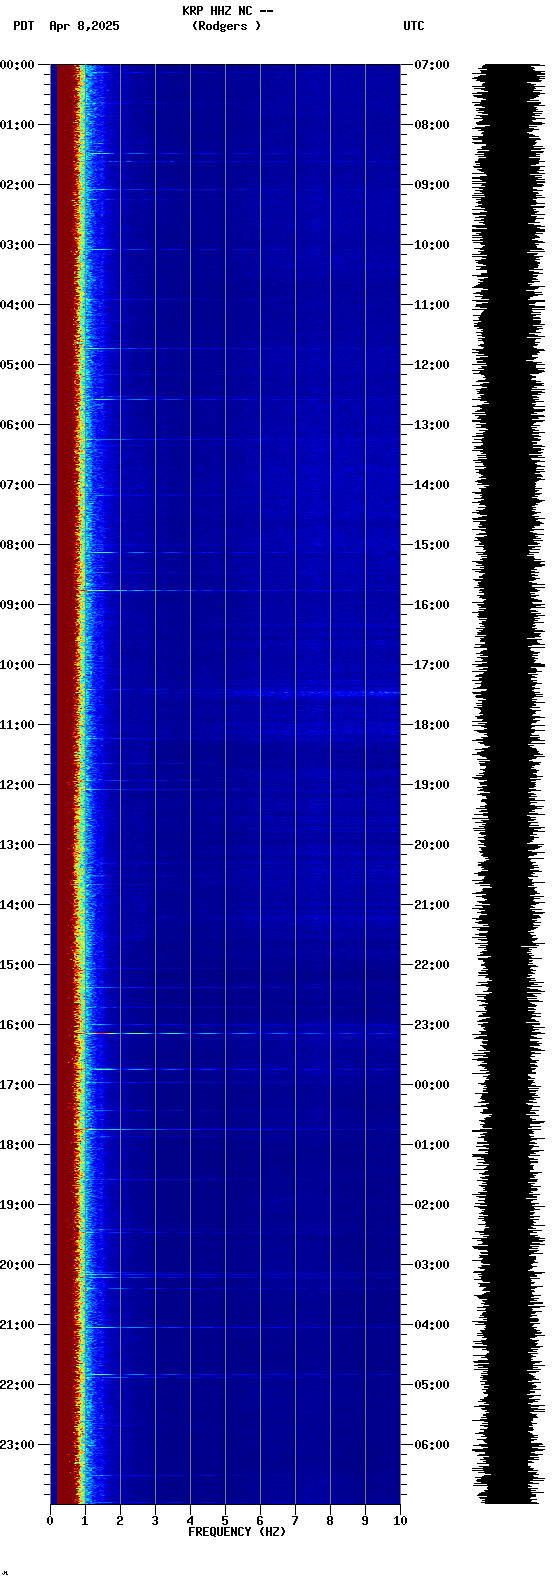
Task: Click the 'FREQUENCY (HZ)' axis label
Action: 237,1532
